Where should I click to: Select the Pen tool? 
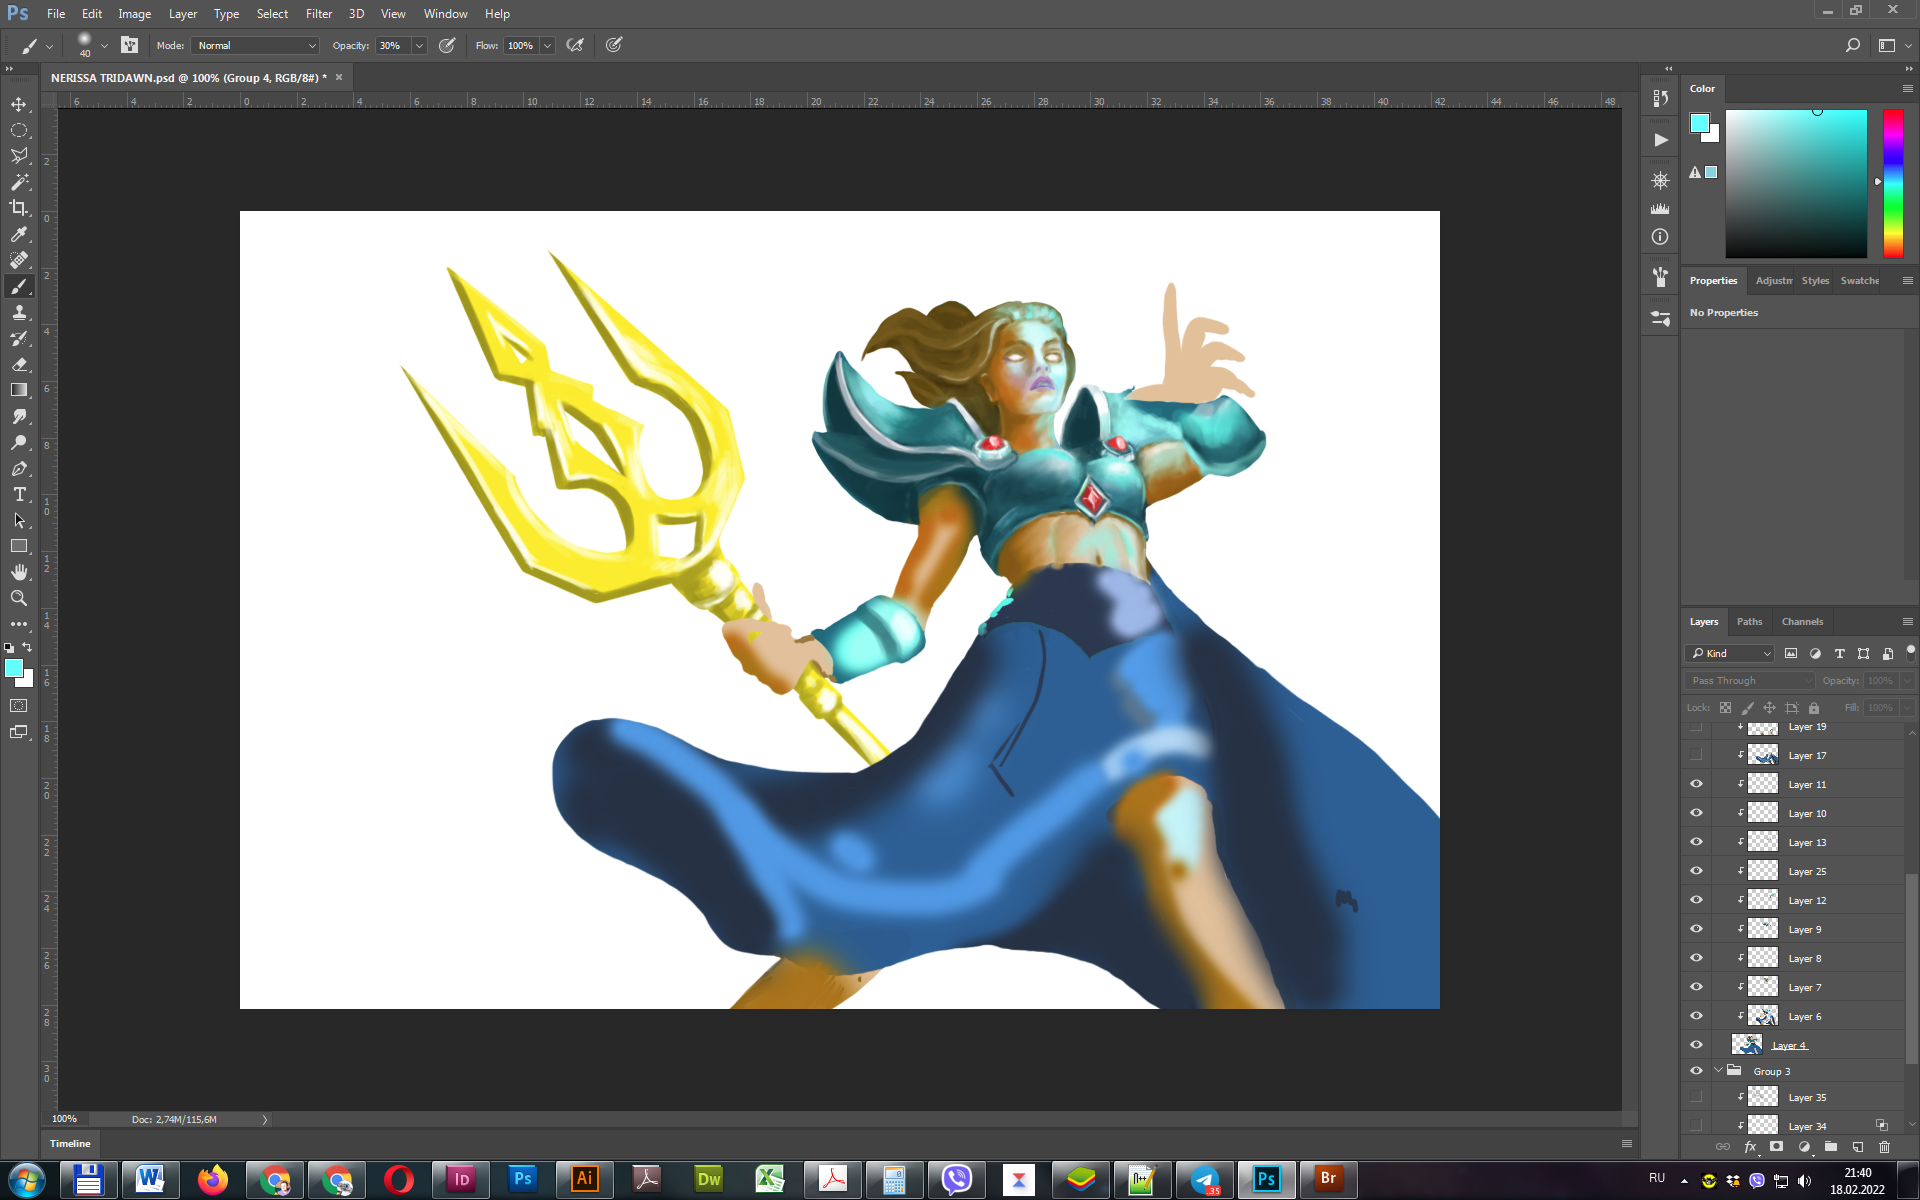pyautogui.click(x=19, y=468)
